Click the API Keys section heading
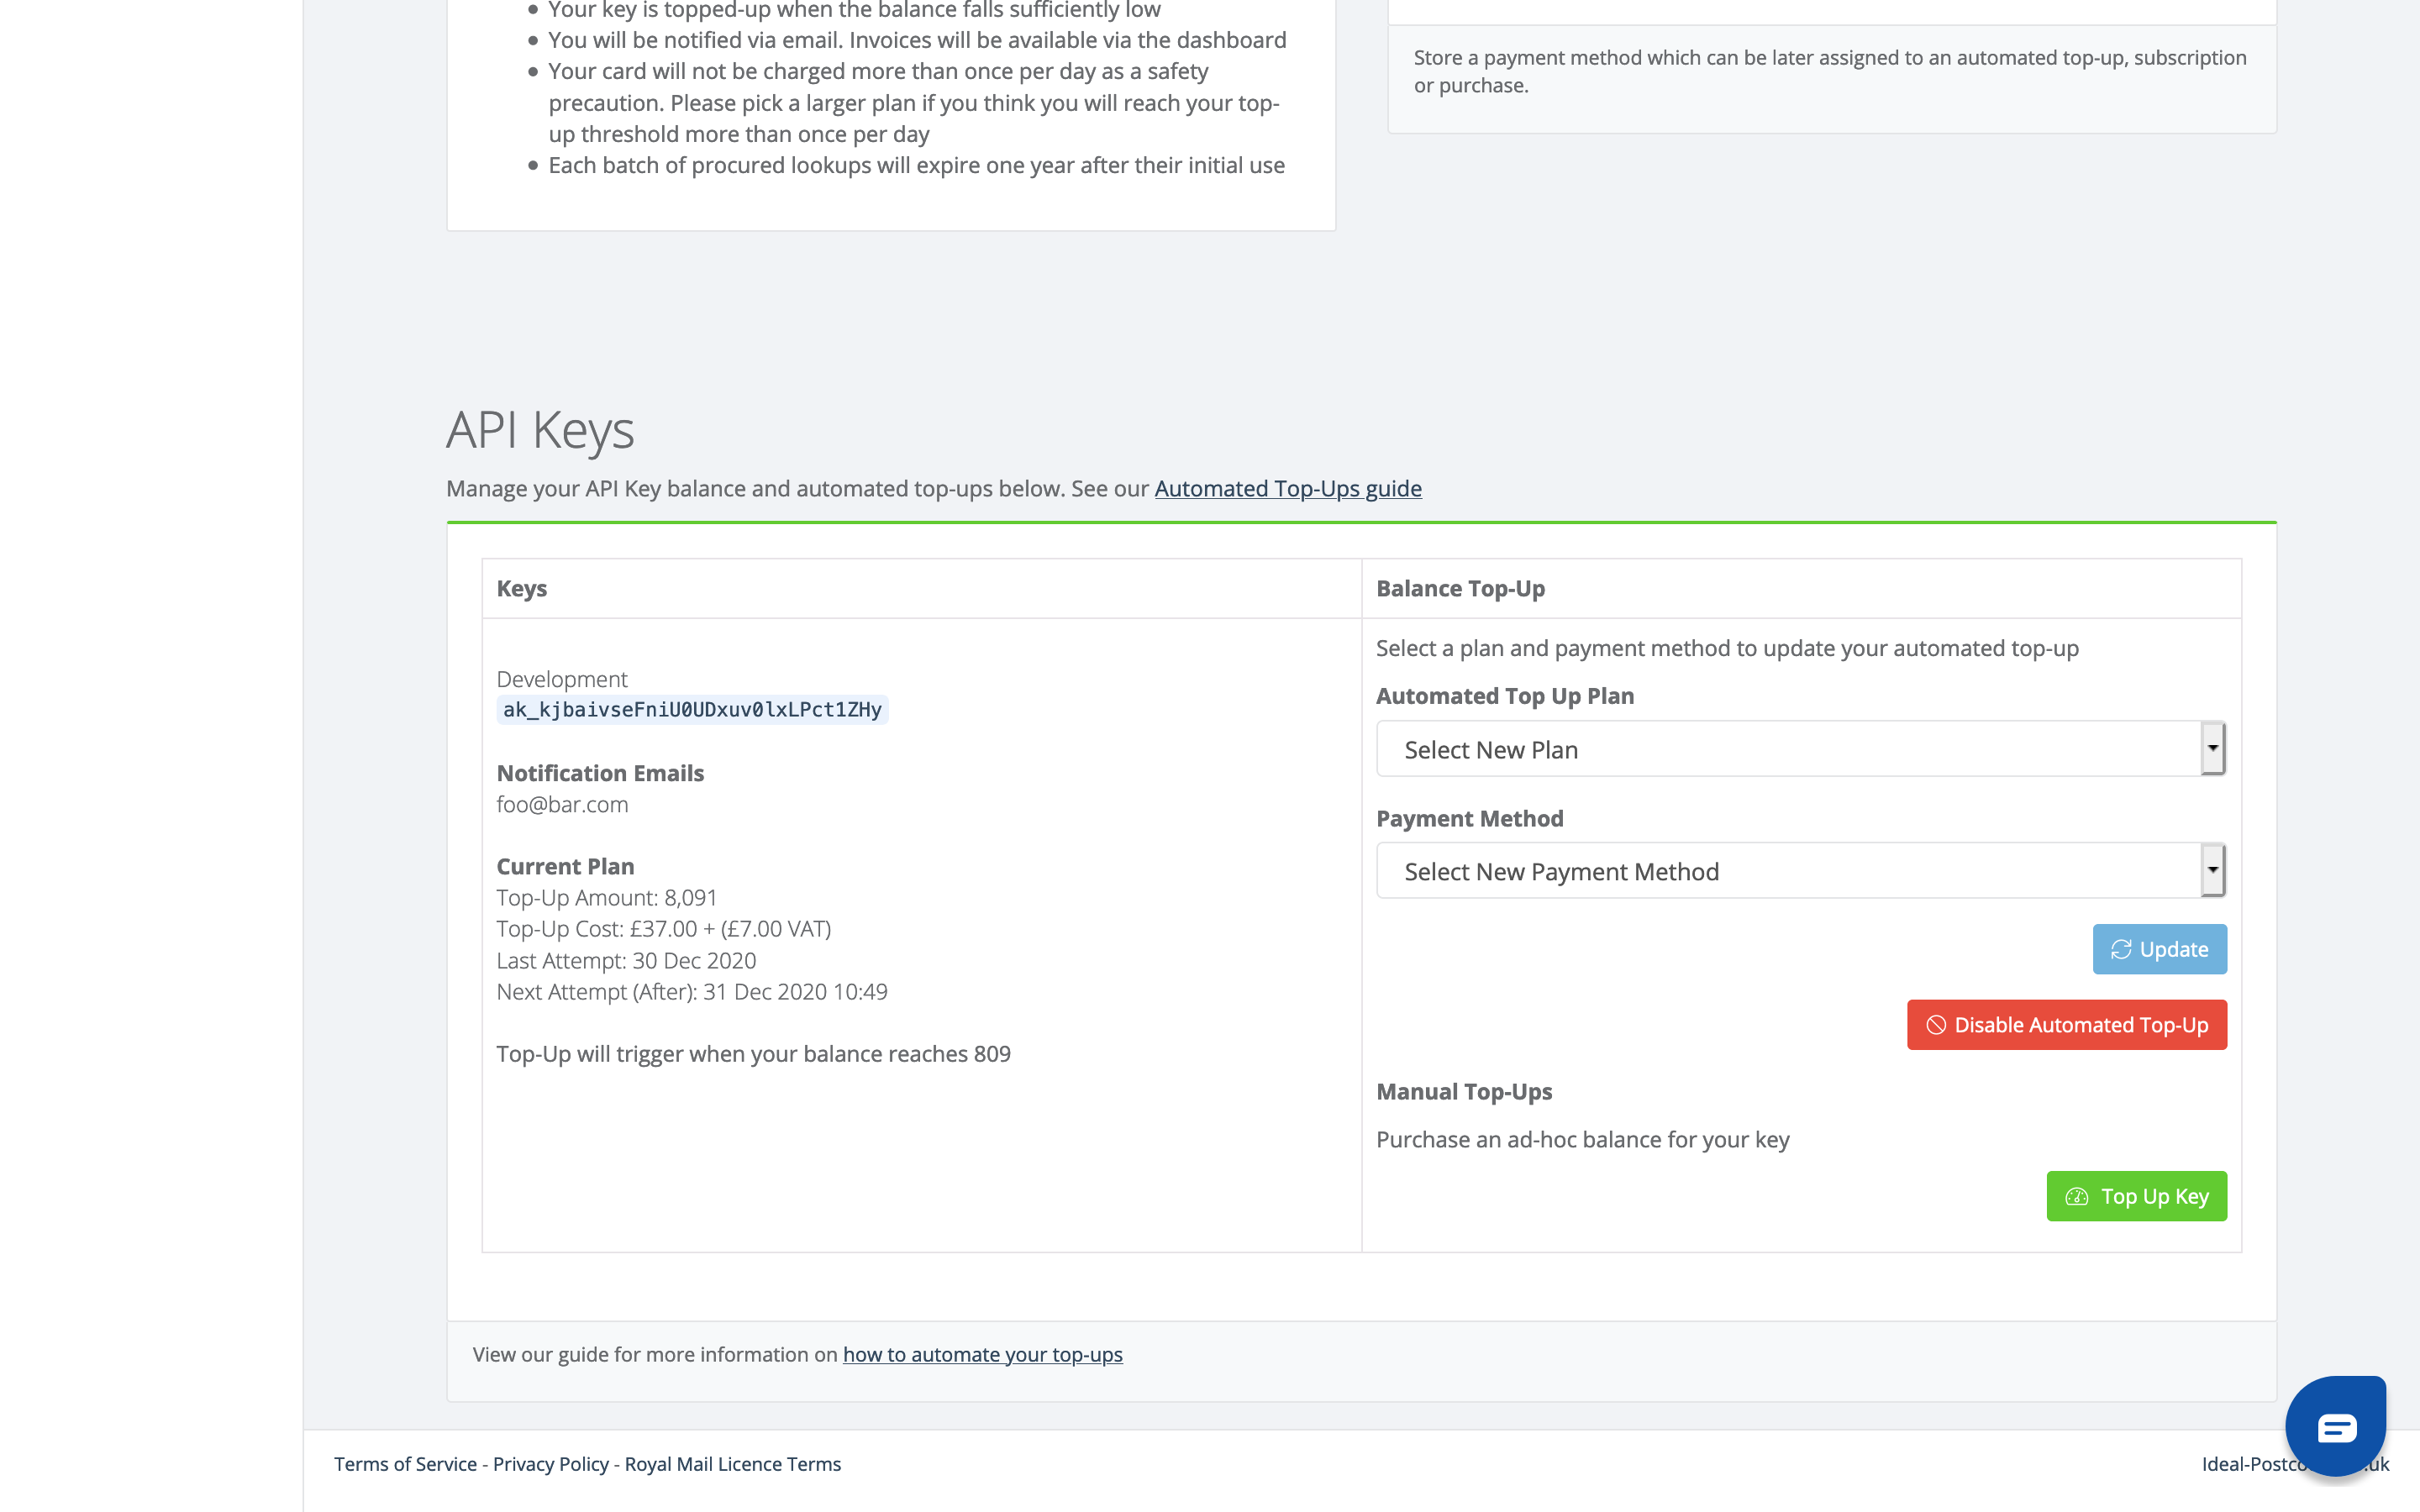The image size is (2420, 1512). point(540,430)
